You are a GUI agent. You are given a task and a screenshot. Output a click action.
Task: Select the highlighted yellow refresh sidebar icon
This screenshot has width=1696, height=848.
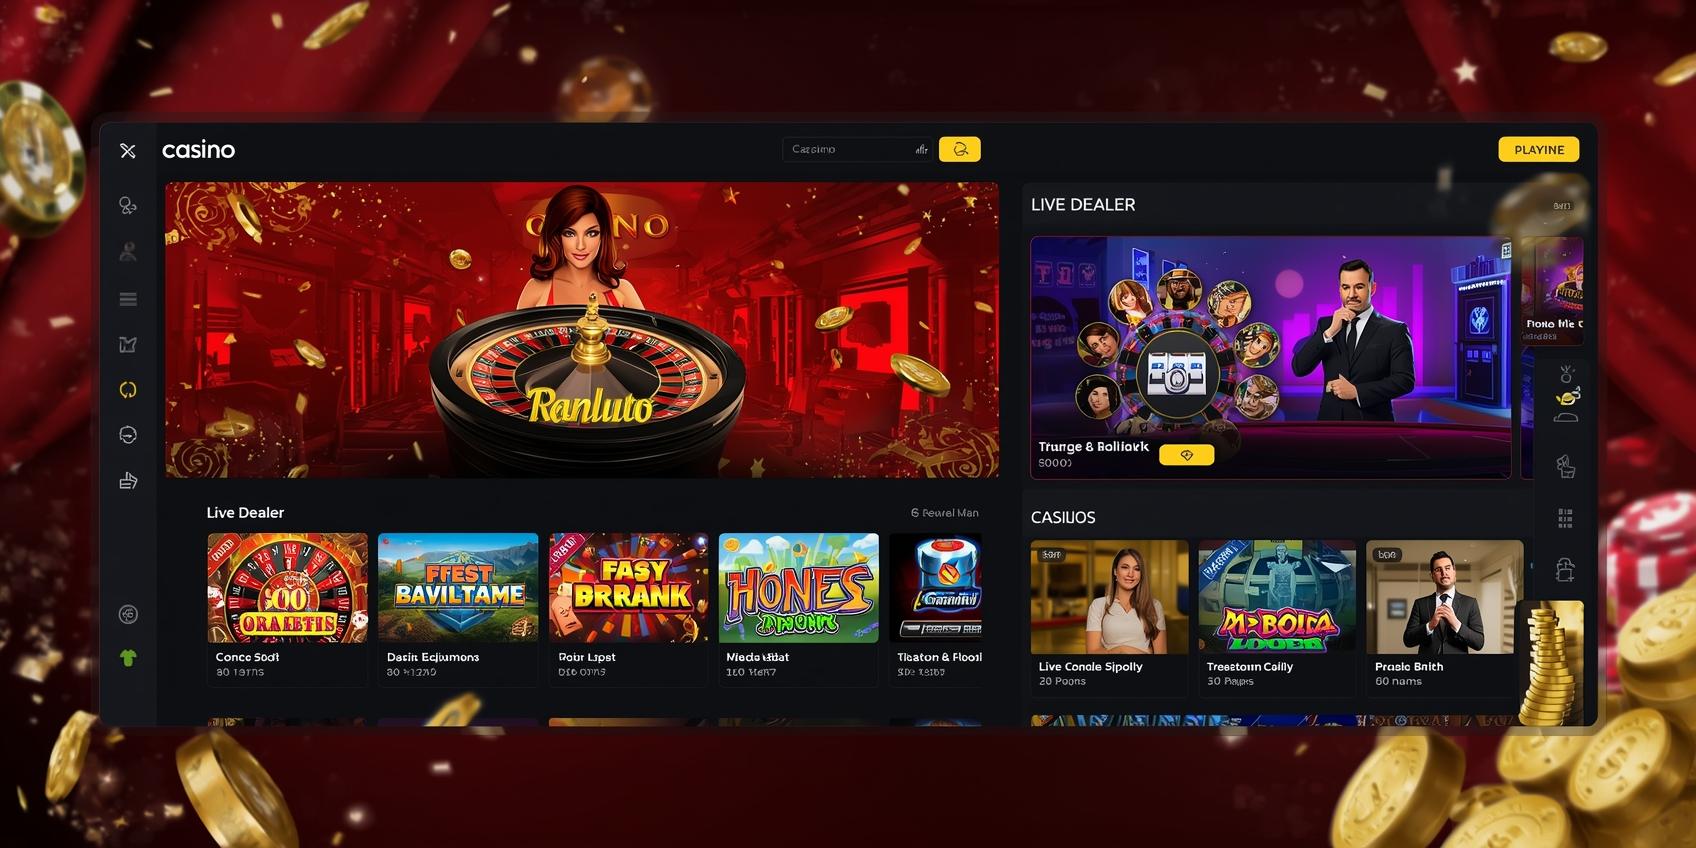(x=128, y=390)
